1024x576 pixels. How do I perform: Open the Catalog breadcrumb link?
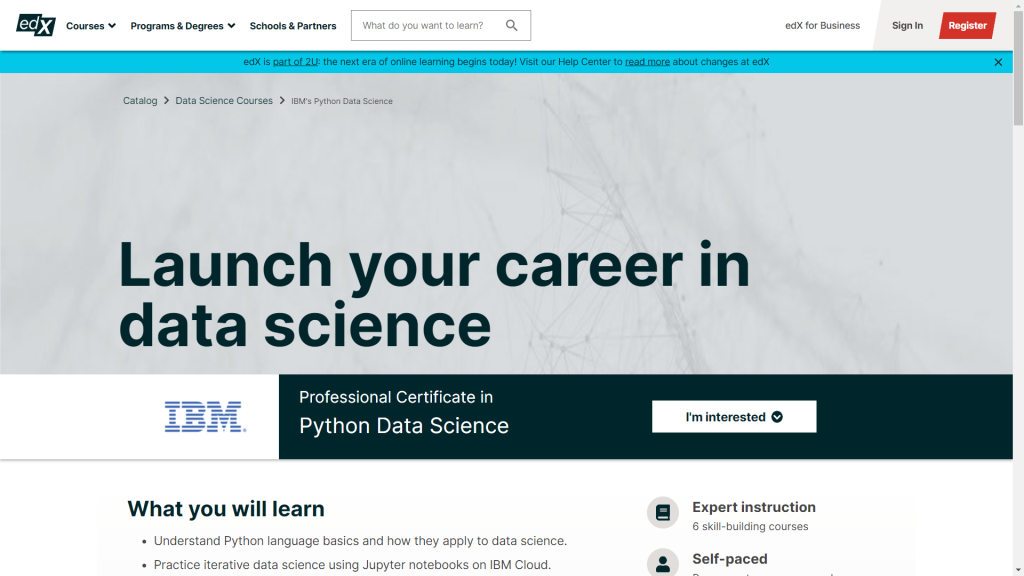click(140, 100)
